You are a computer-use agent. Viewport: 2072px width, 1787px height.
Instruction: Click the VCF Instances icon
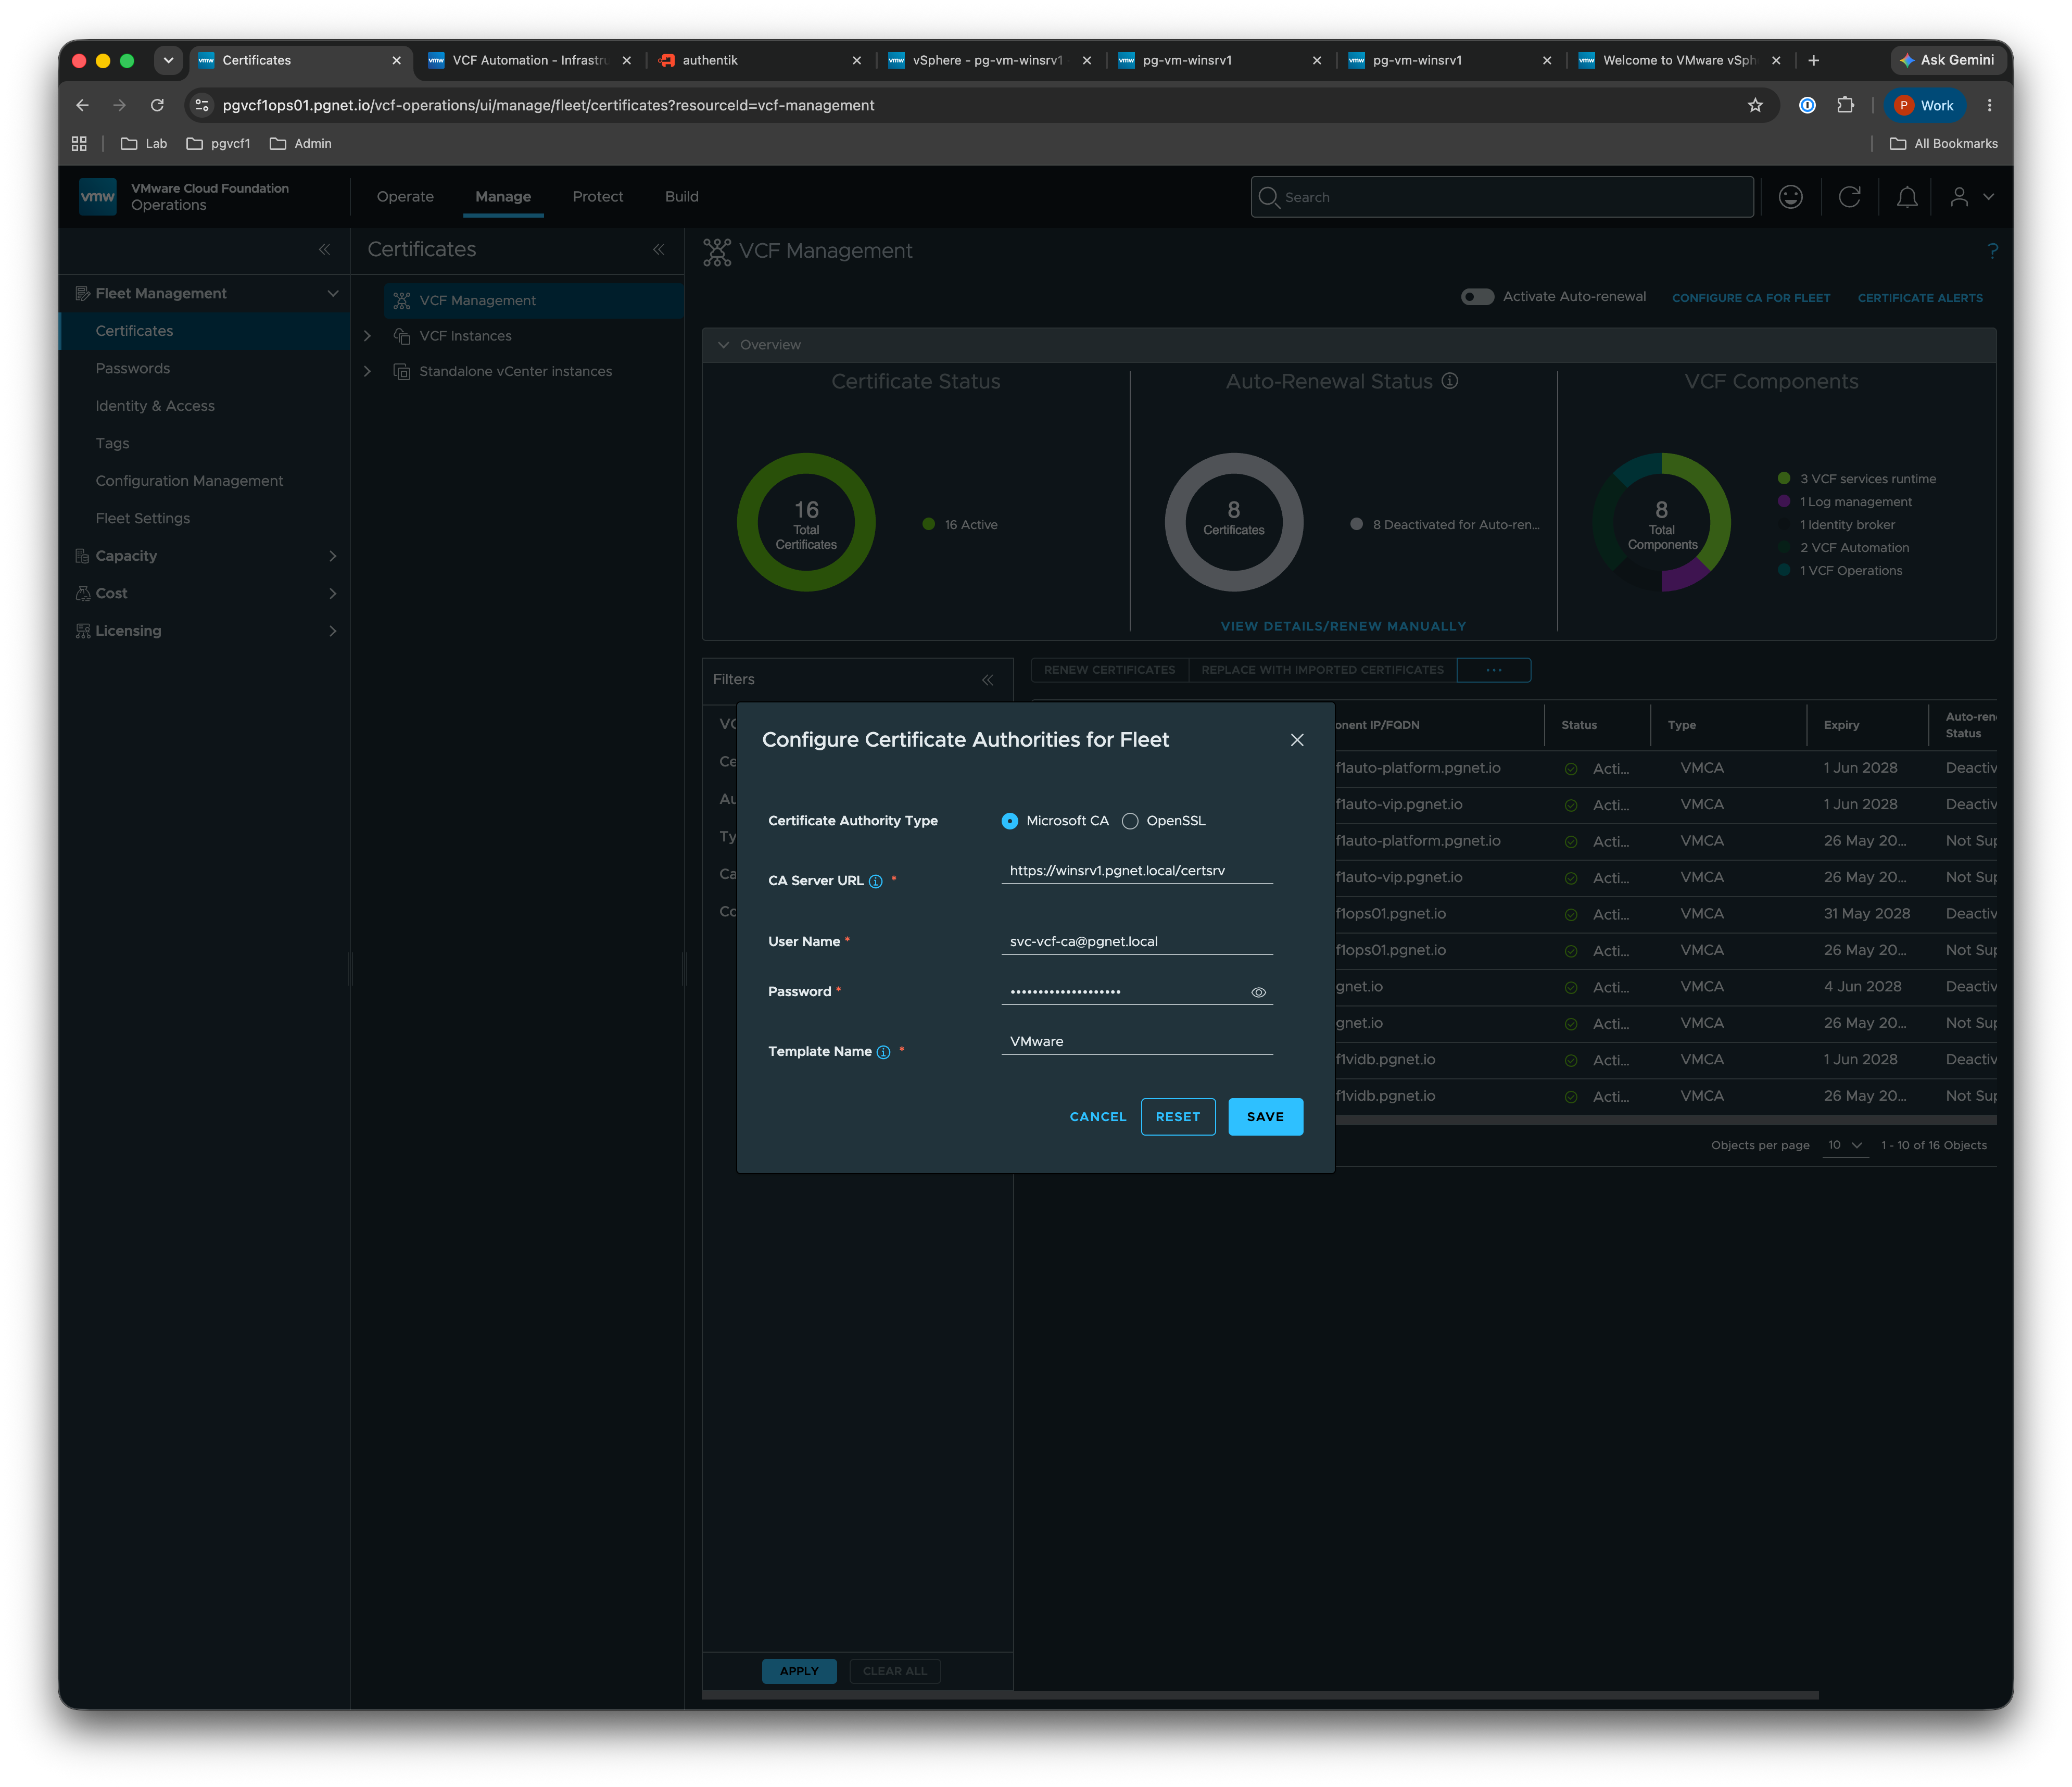click(x=402, y=336)
